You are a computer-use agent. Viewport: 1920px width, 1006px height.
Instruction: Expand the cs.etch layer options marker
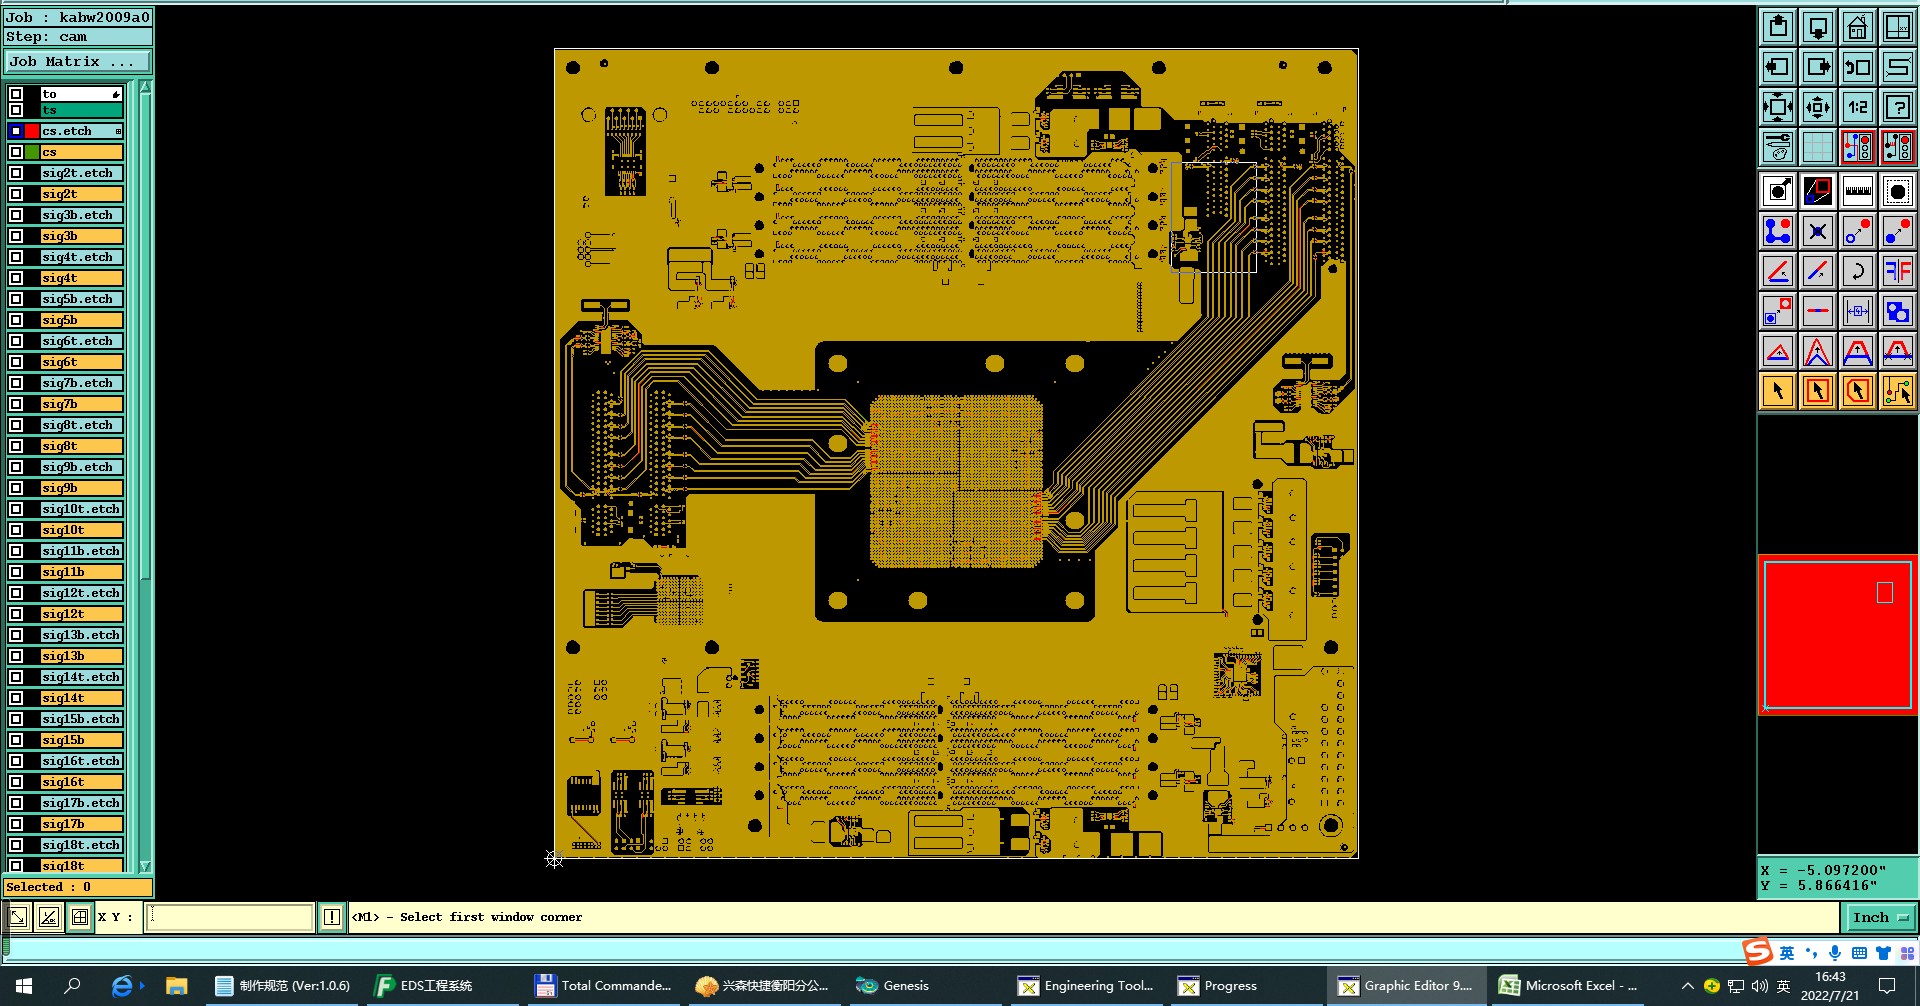point(118,131)
